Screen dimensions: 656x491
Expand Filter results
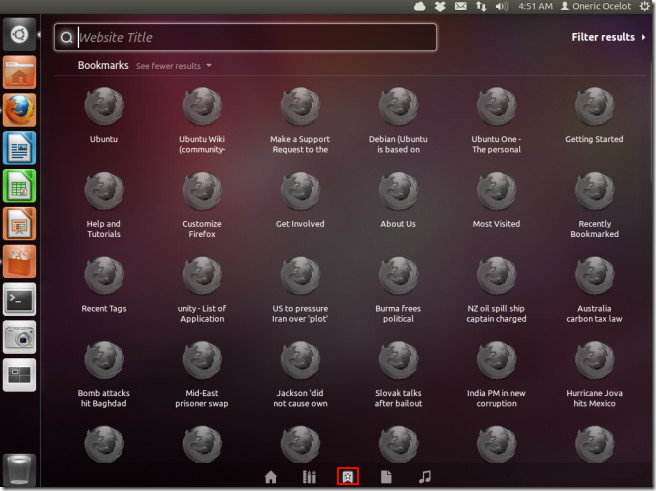click(x=608, y=37)
